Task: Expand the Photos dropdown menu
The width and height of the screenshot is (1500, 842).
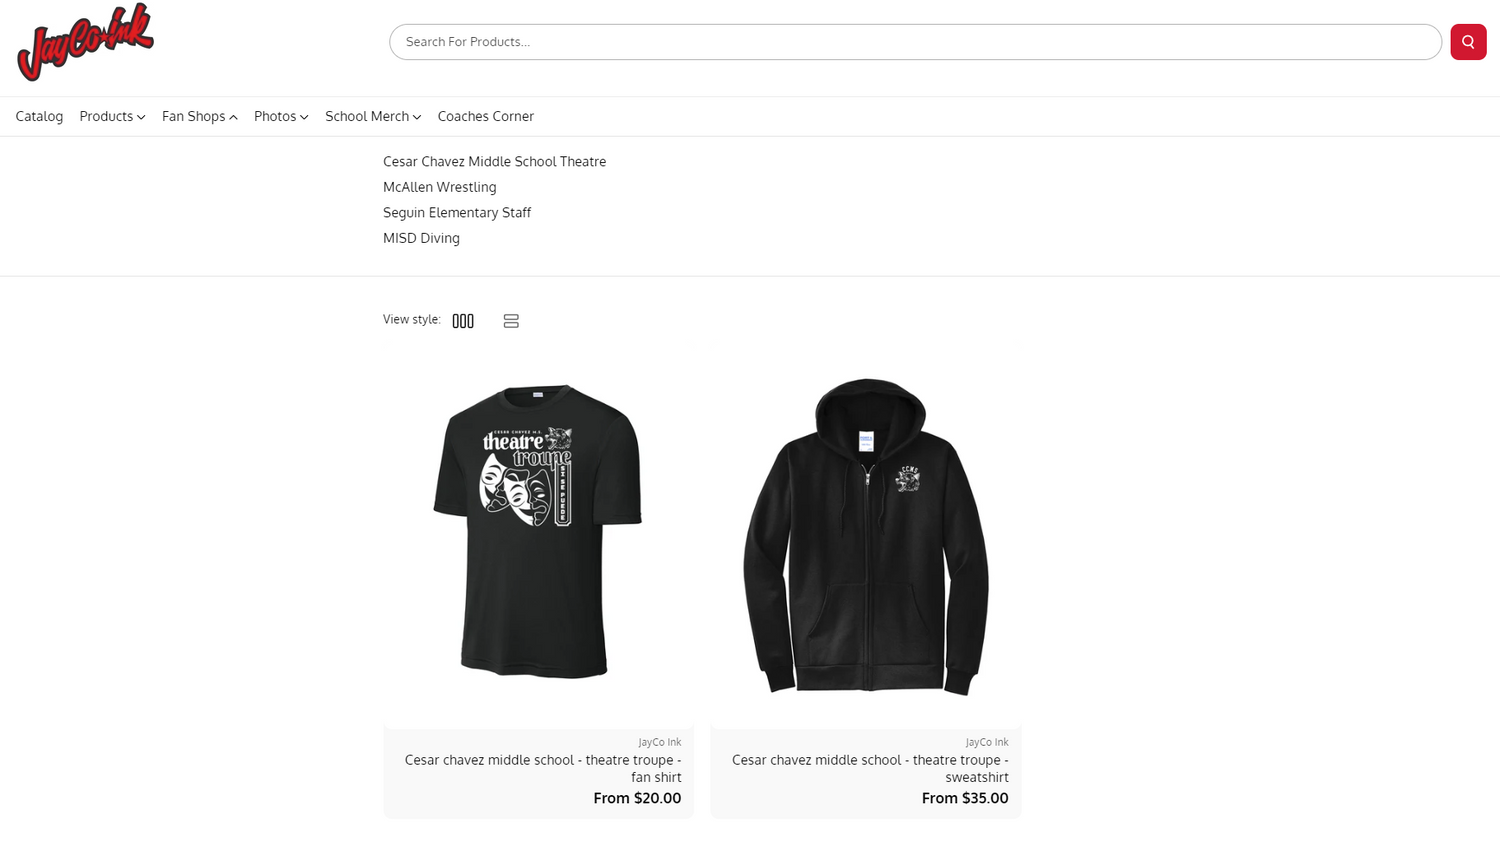Action: (x=281, y=116)
